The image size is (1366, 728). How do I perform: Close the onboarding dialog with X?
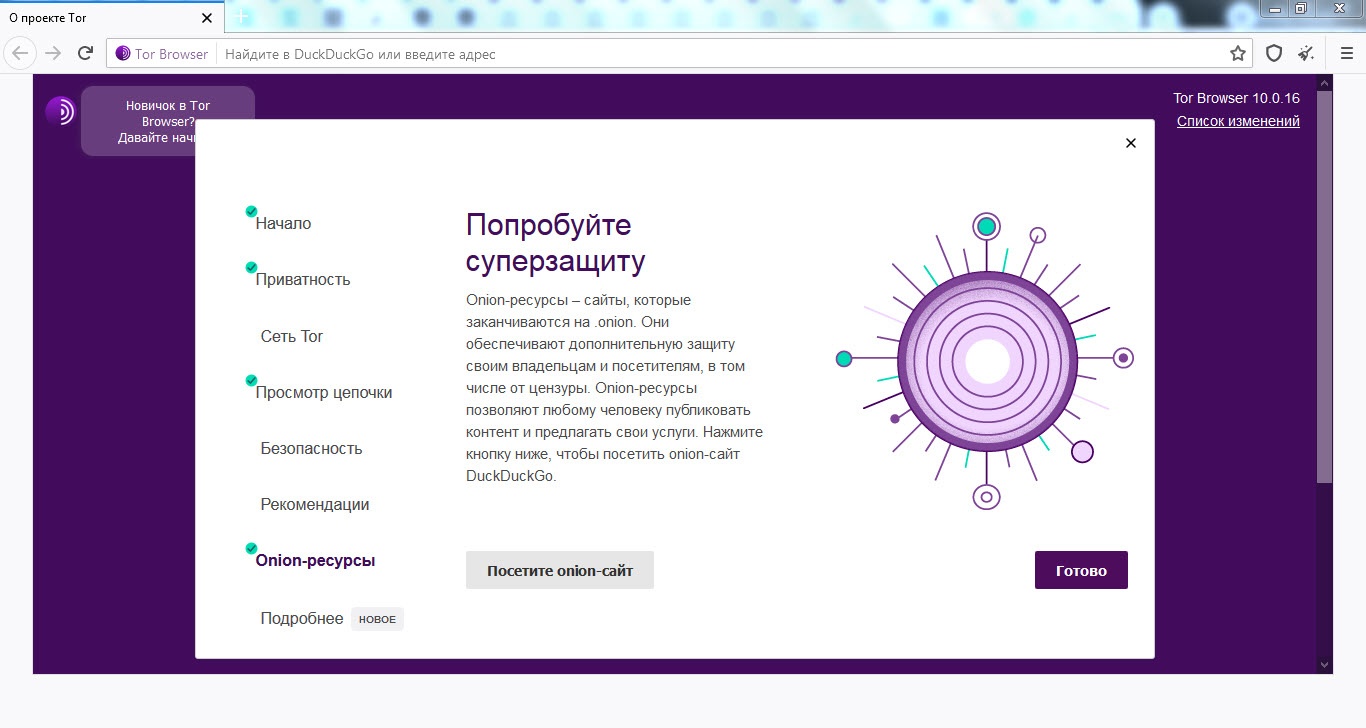click(1131, 143)
